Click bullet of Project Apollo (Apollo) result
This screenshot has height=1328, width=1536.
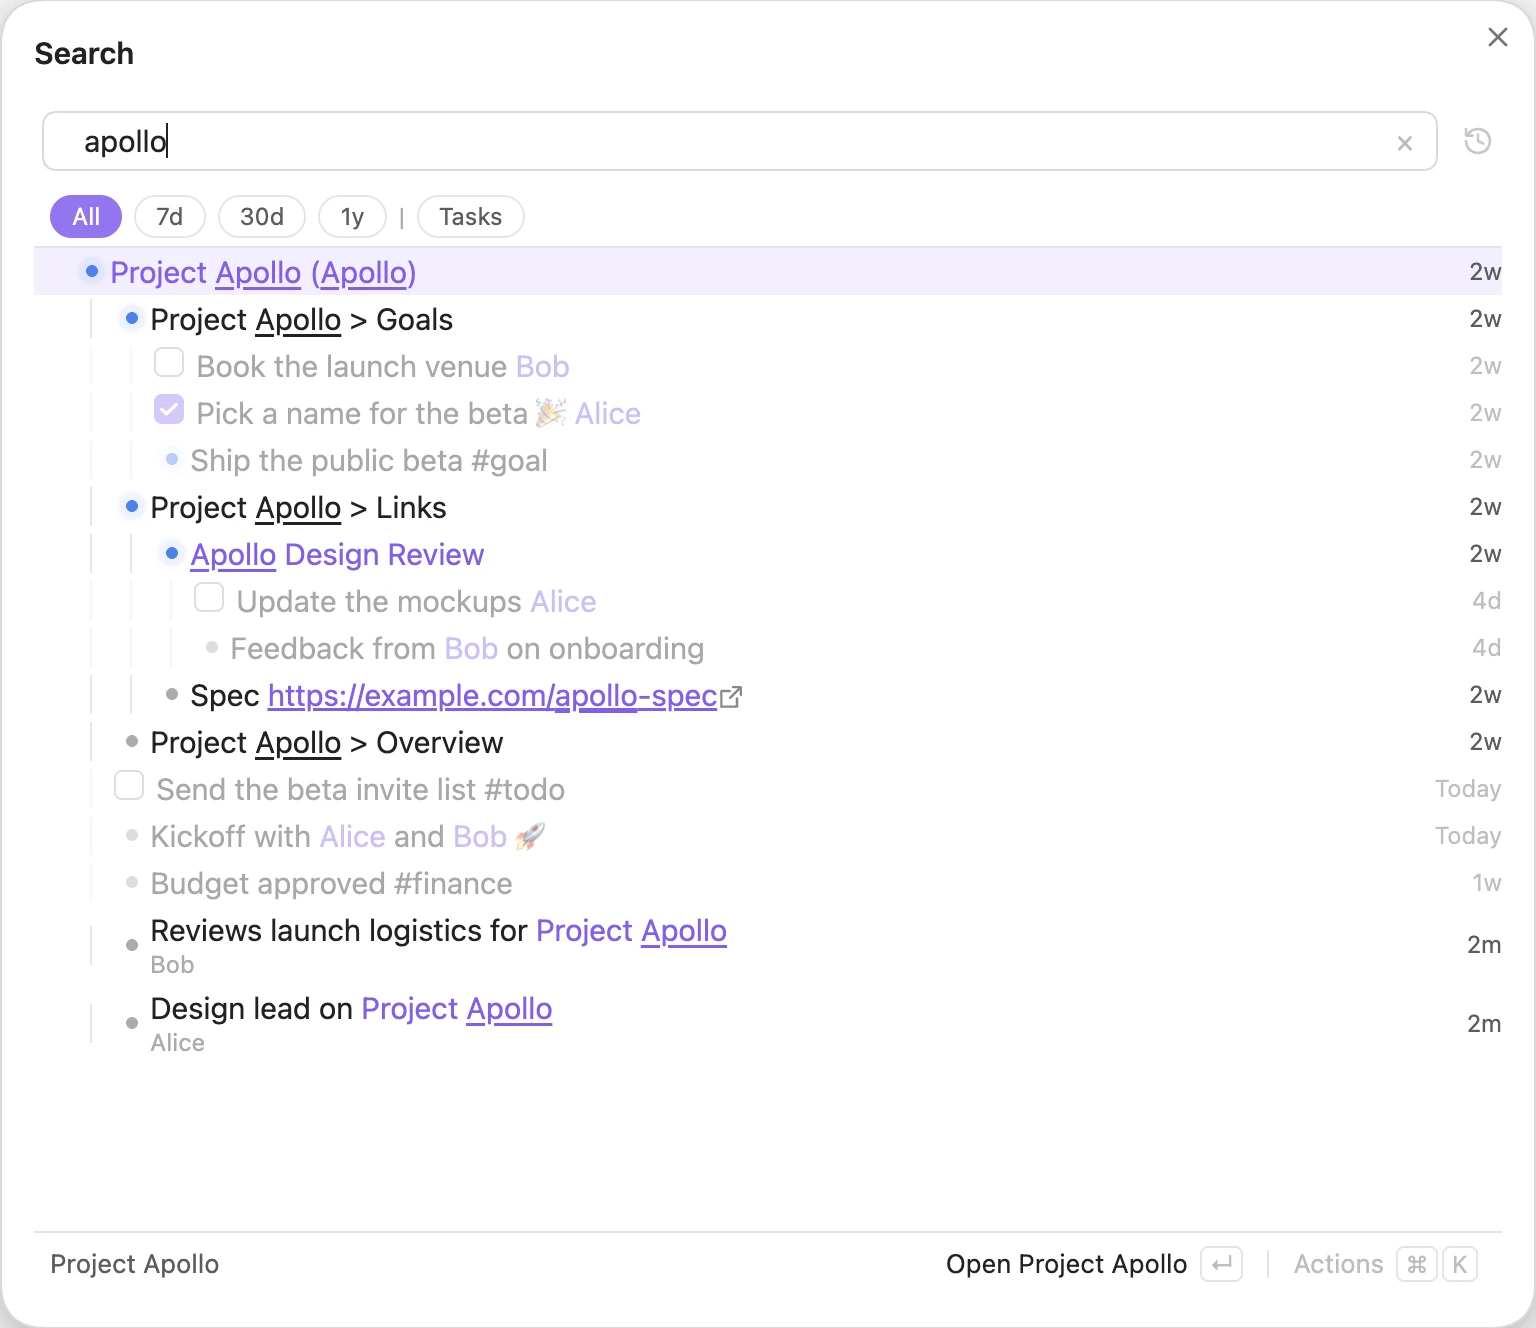pos(92,271)
